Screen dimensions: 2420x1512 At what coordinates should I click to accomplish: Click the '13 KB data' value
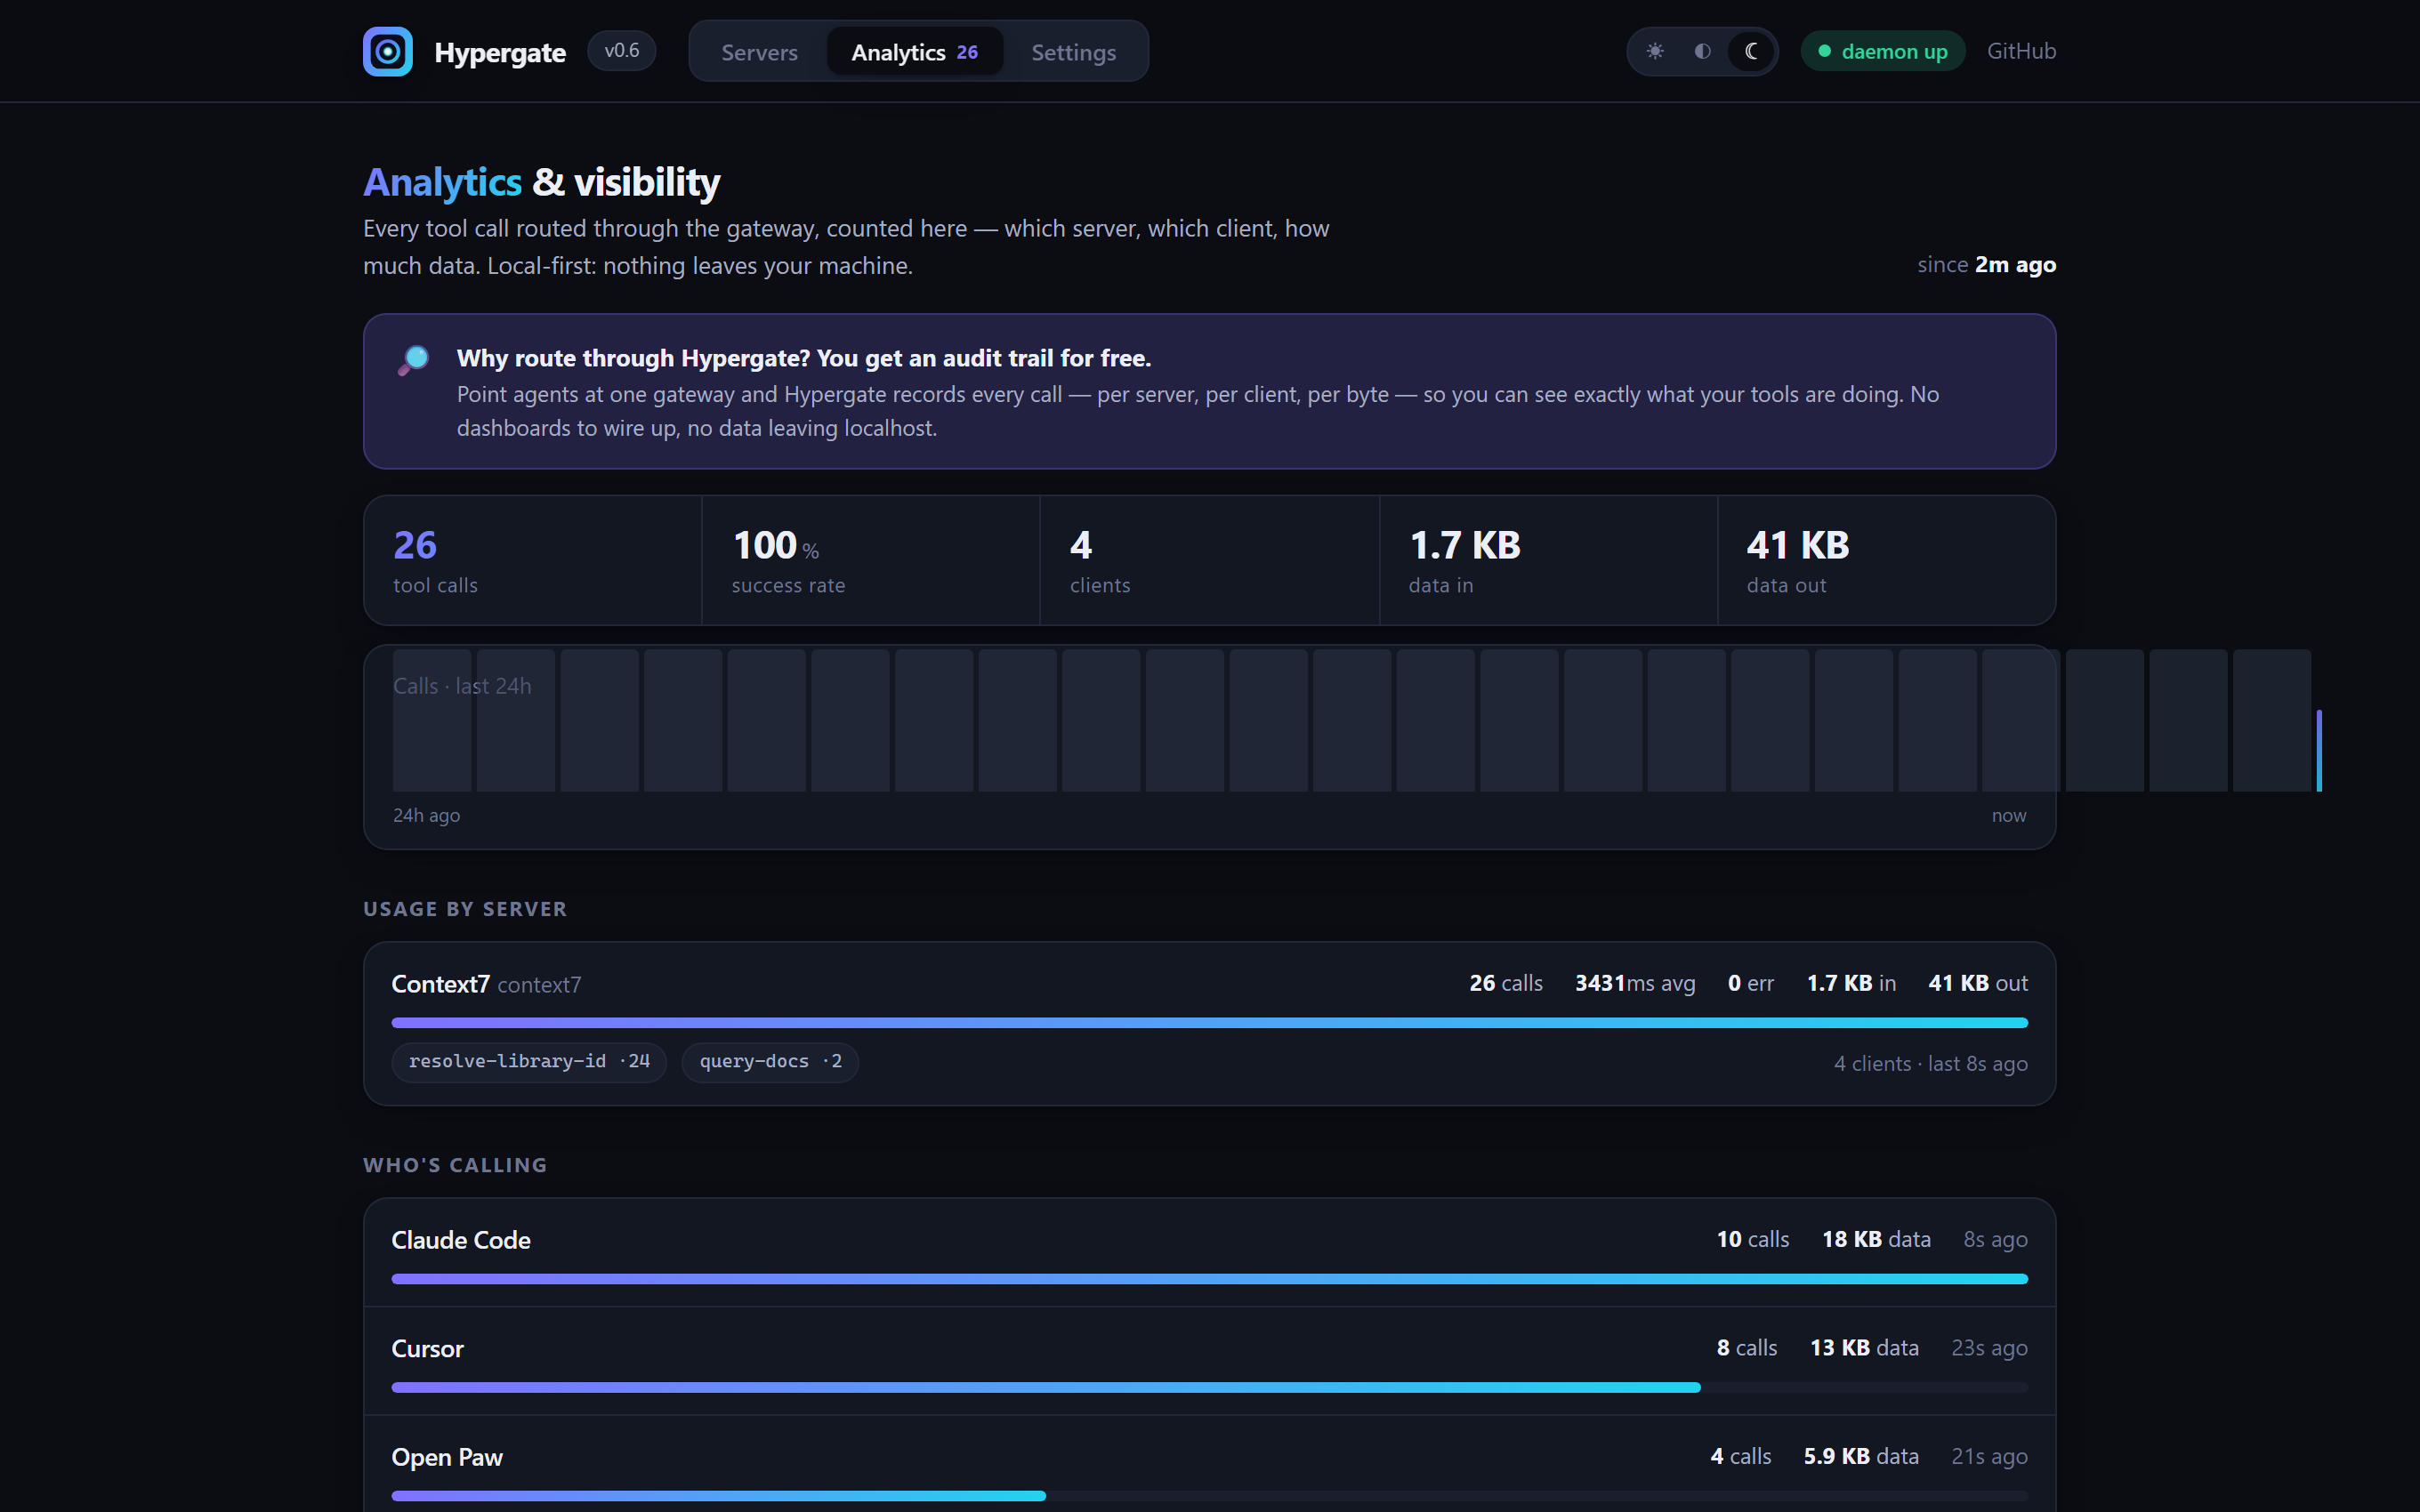coord(1864,1348)
